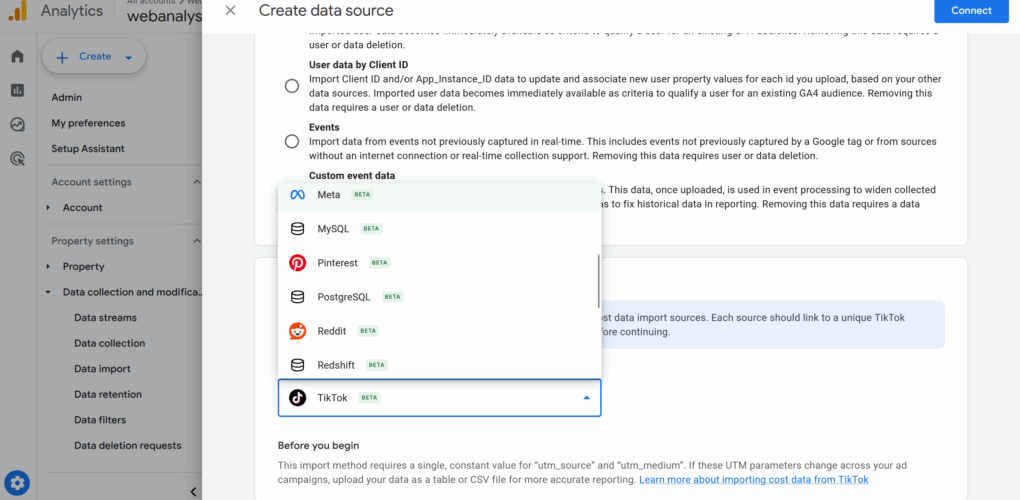
Task: Choose MySQL from the source list
Action: [333, 229]
